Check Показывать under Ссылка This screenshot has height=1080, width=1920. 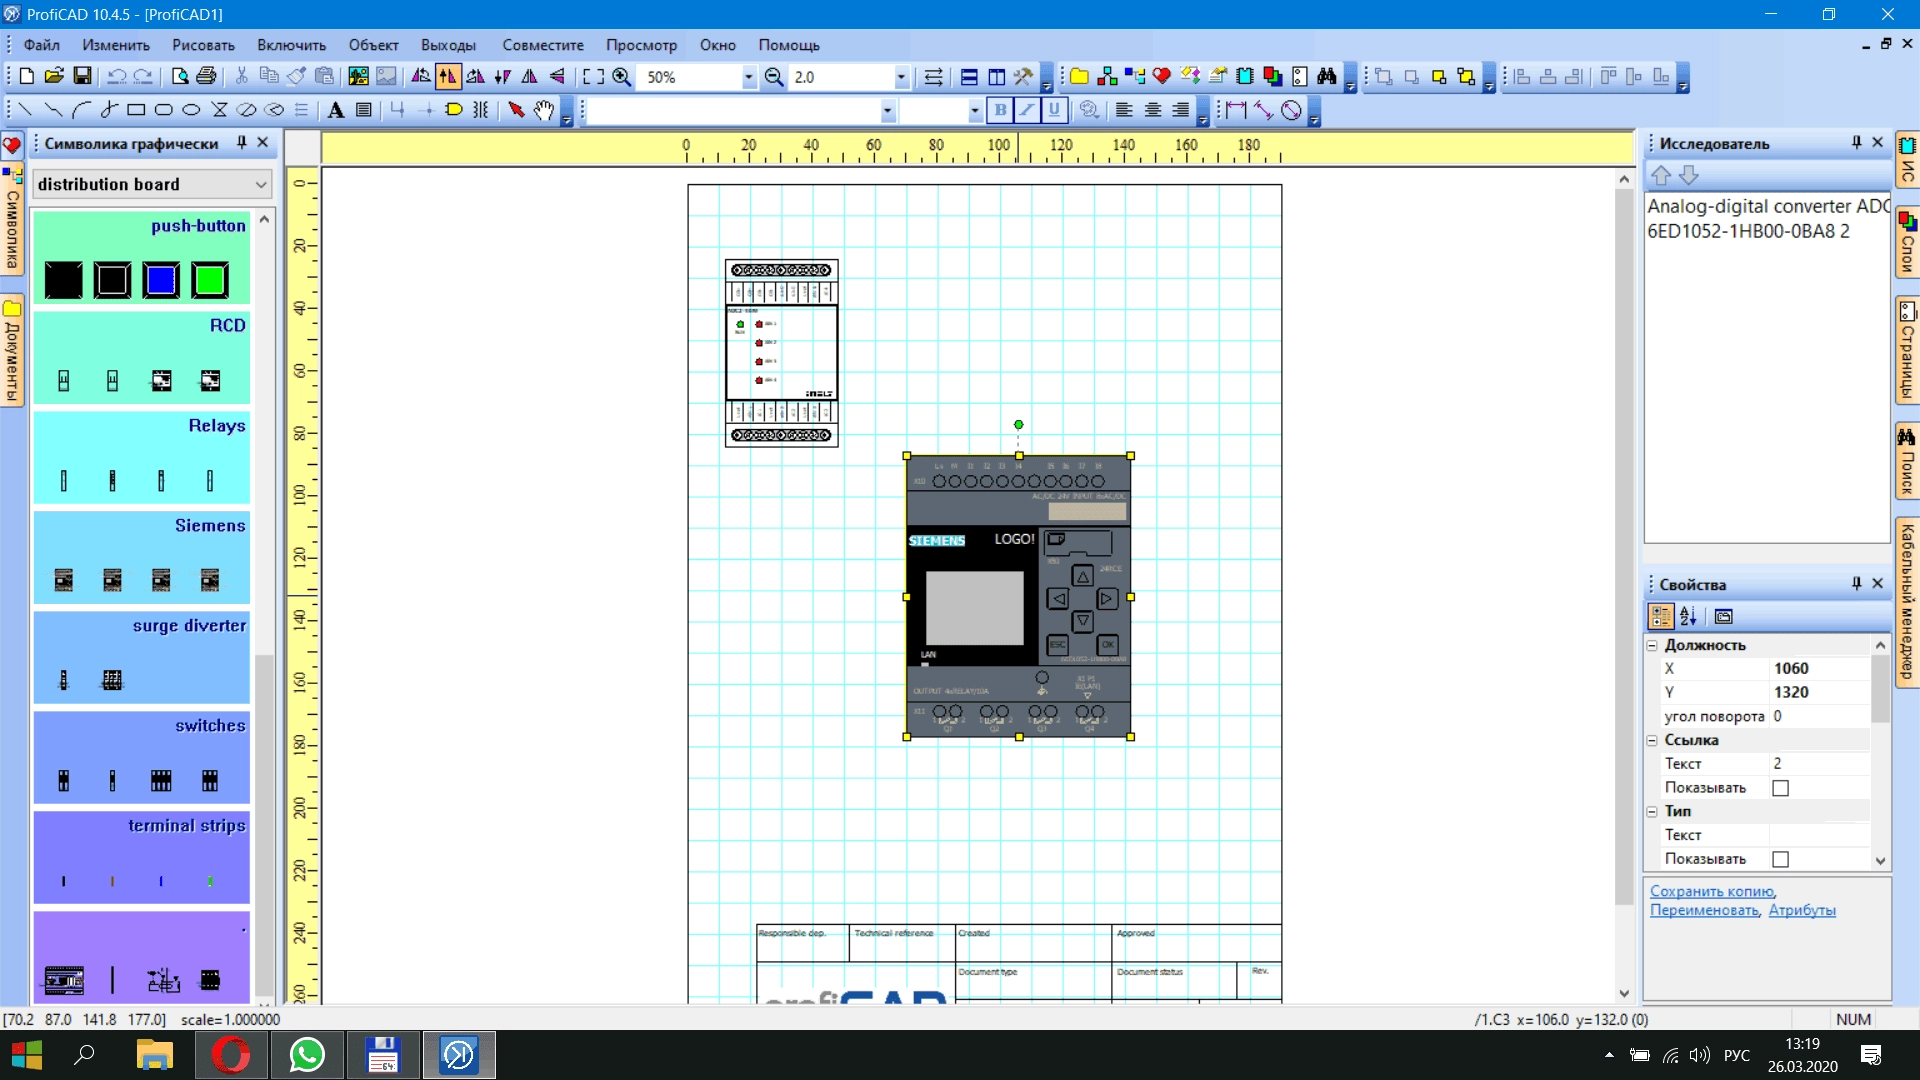click(x=1780, y=788)
